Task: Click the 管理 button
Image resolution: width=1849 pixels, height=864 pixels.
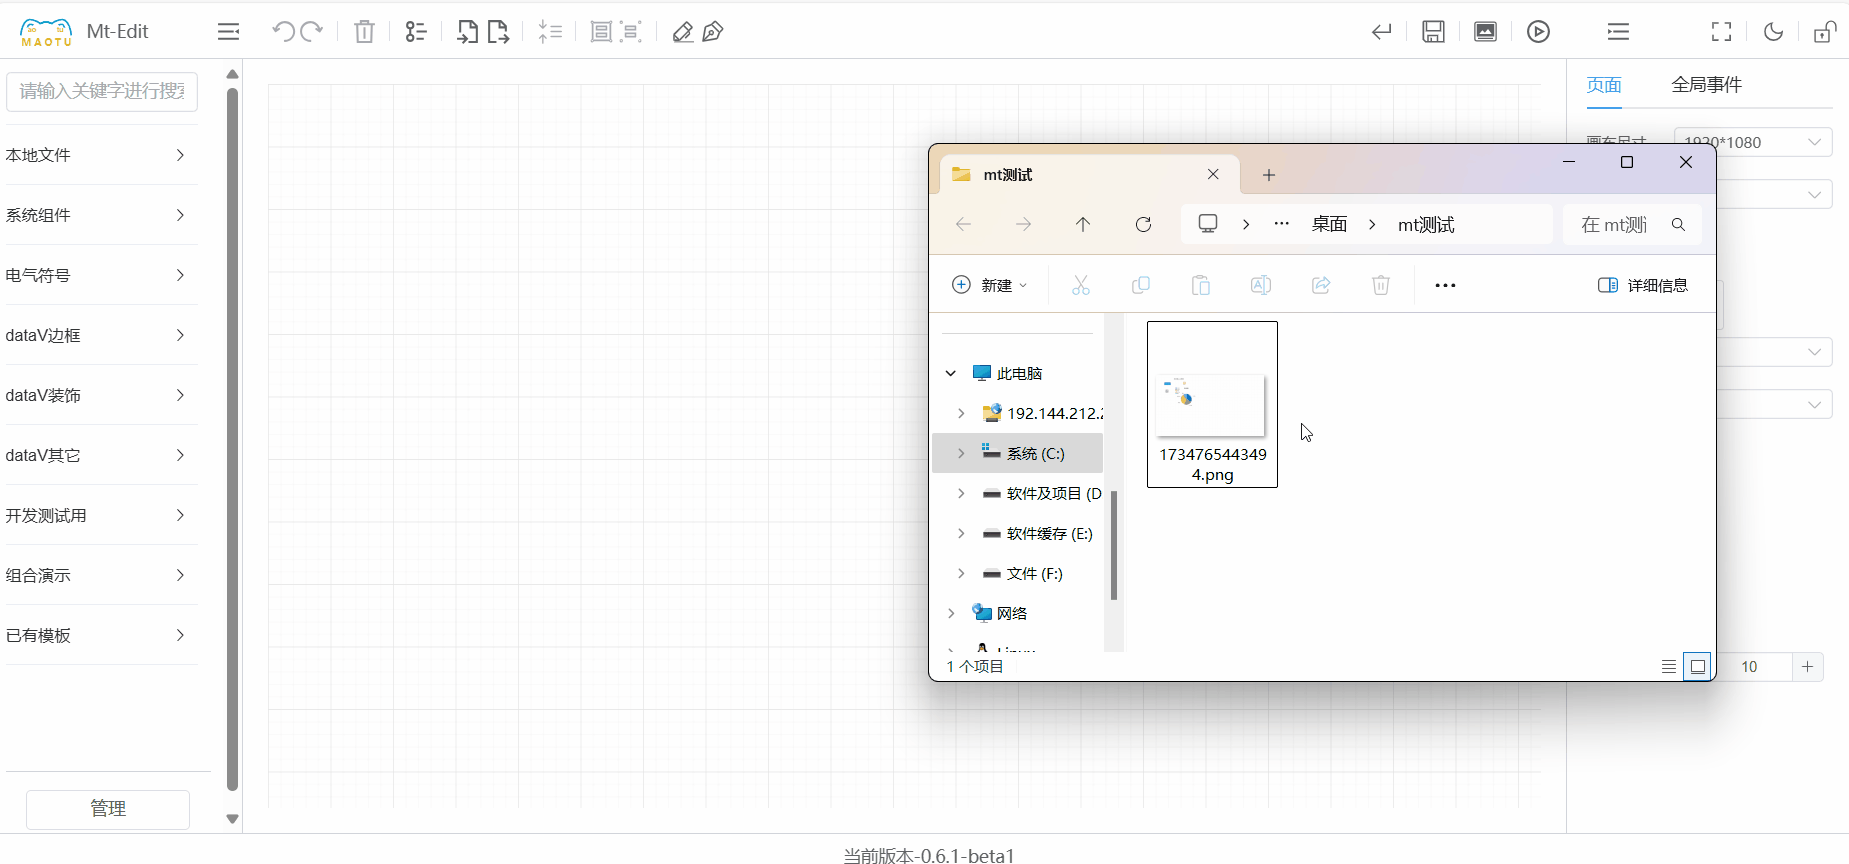Action: click(108, 809)
